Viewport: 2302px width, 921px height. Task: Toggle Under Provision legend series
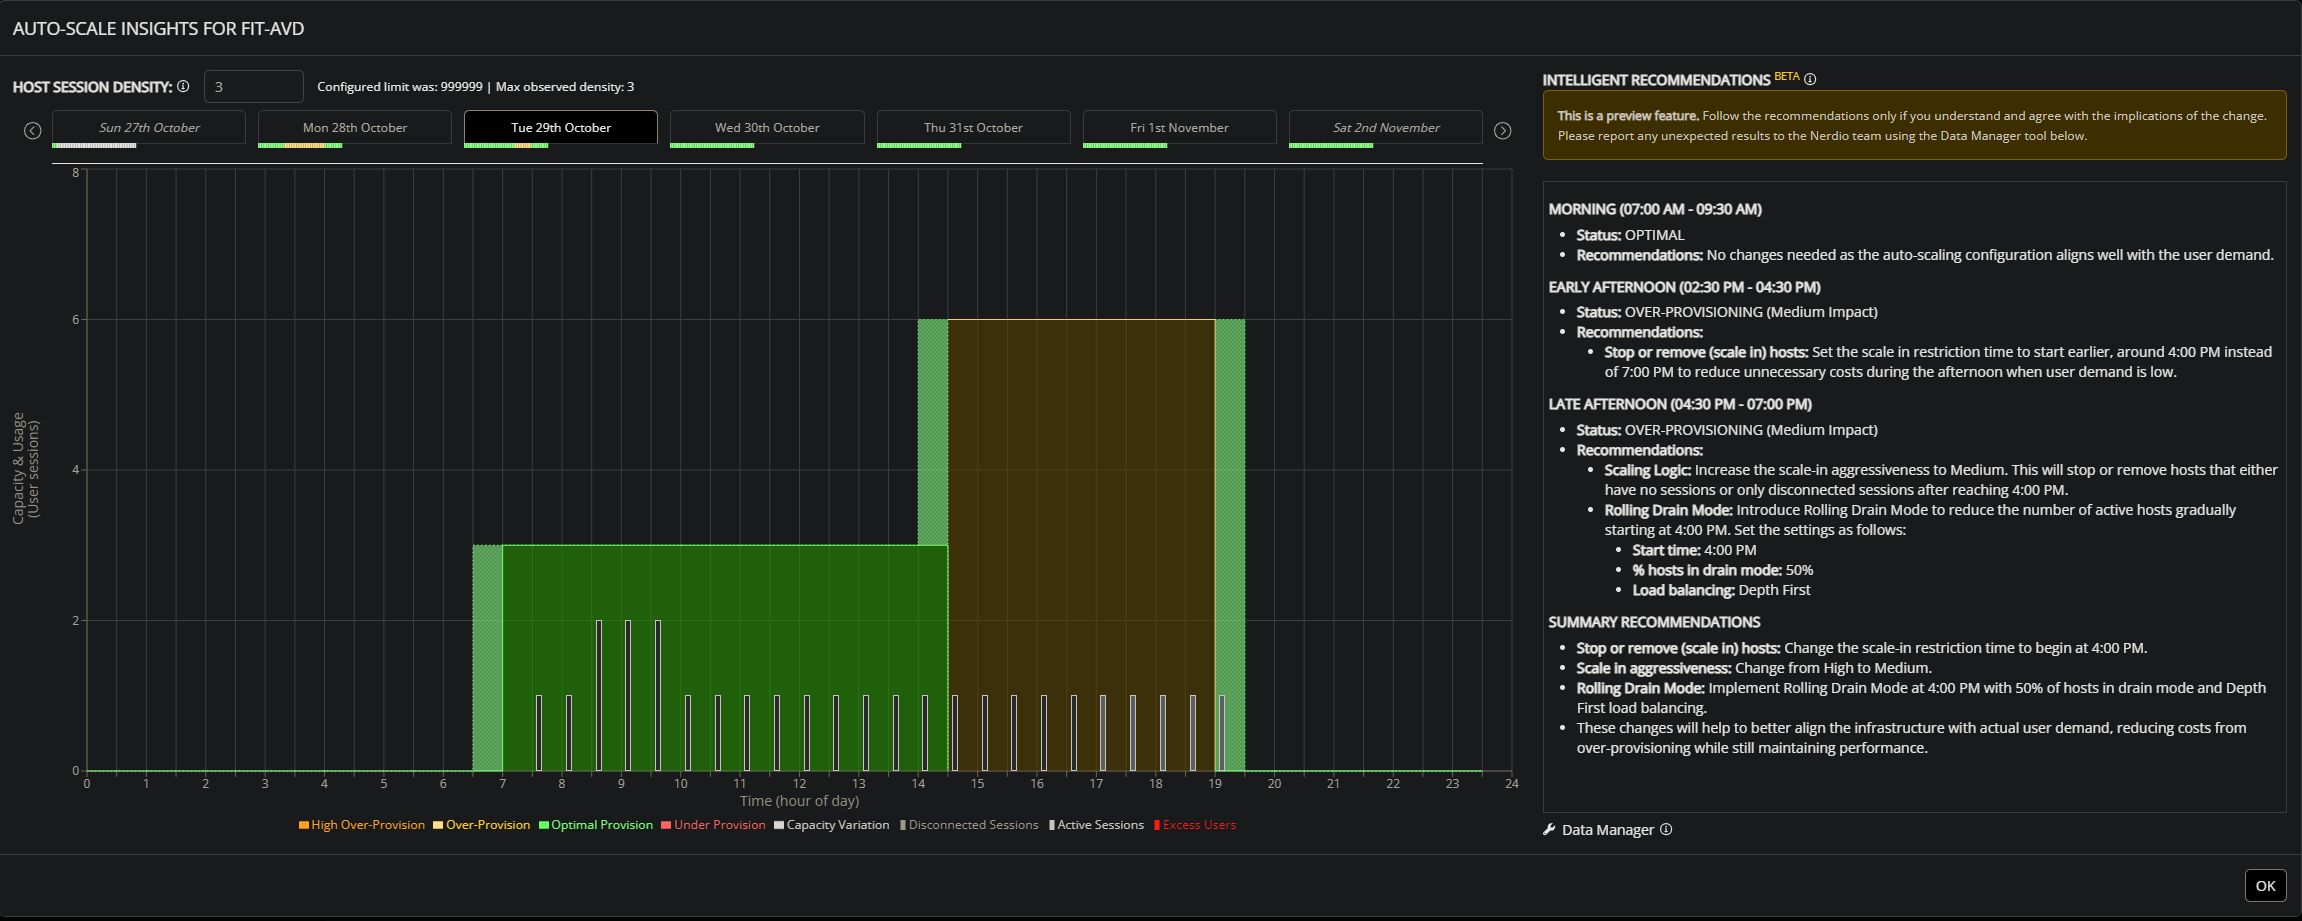(x=713, y=825)
